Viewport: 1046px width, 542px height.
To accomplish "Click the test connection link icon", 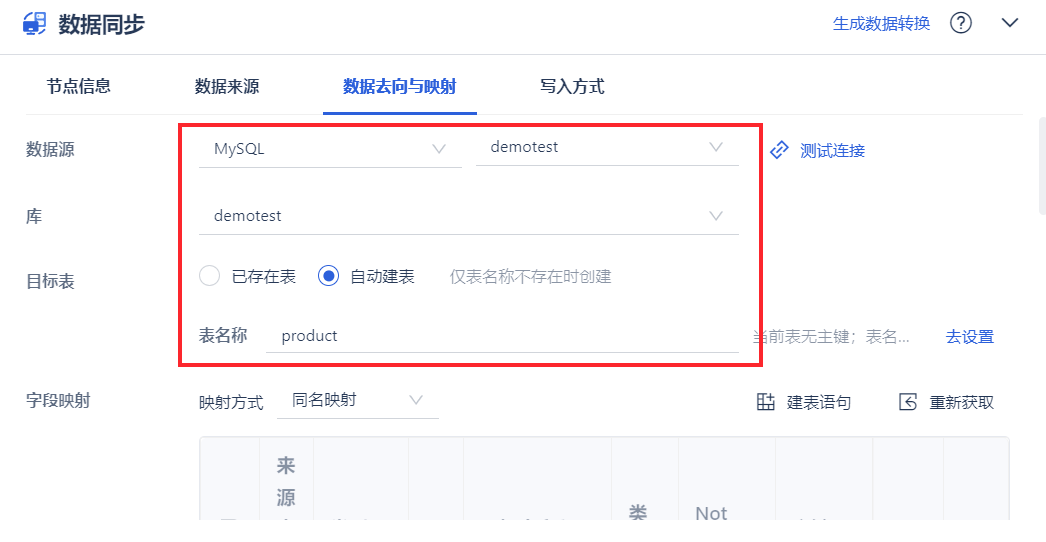I will 780,150.
